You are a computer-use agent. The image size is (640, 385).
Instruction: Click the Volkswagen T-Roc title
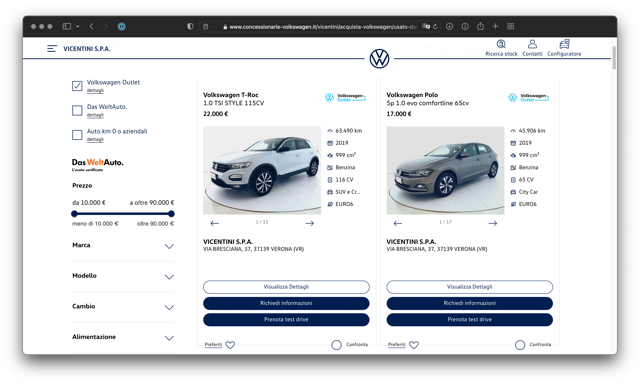pos(231,95)
